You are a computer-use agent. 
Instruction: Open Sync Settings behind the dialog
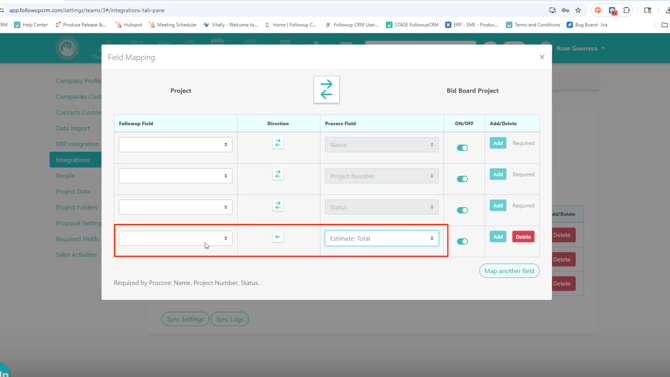tap(185, 319)
